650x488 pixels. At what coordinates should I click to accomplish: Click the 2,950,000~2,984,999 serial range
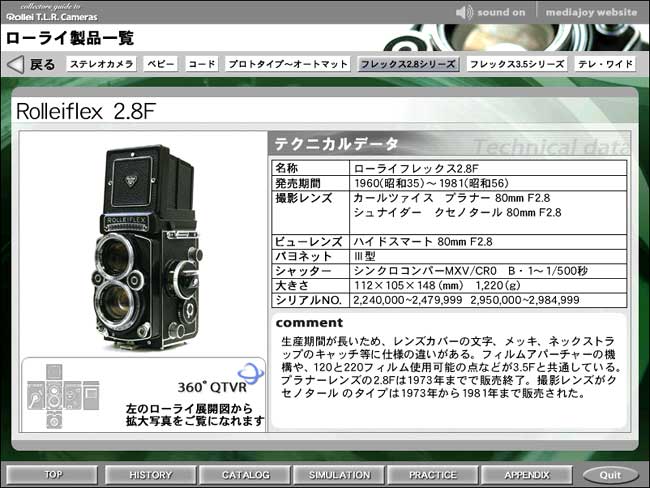525,300
